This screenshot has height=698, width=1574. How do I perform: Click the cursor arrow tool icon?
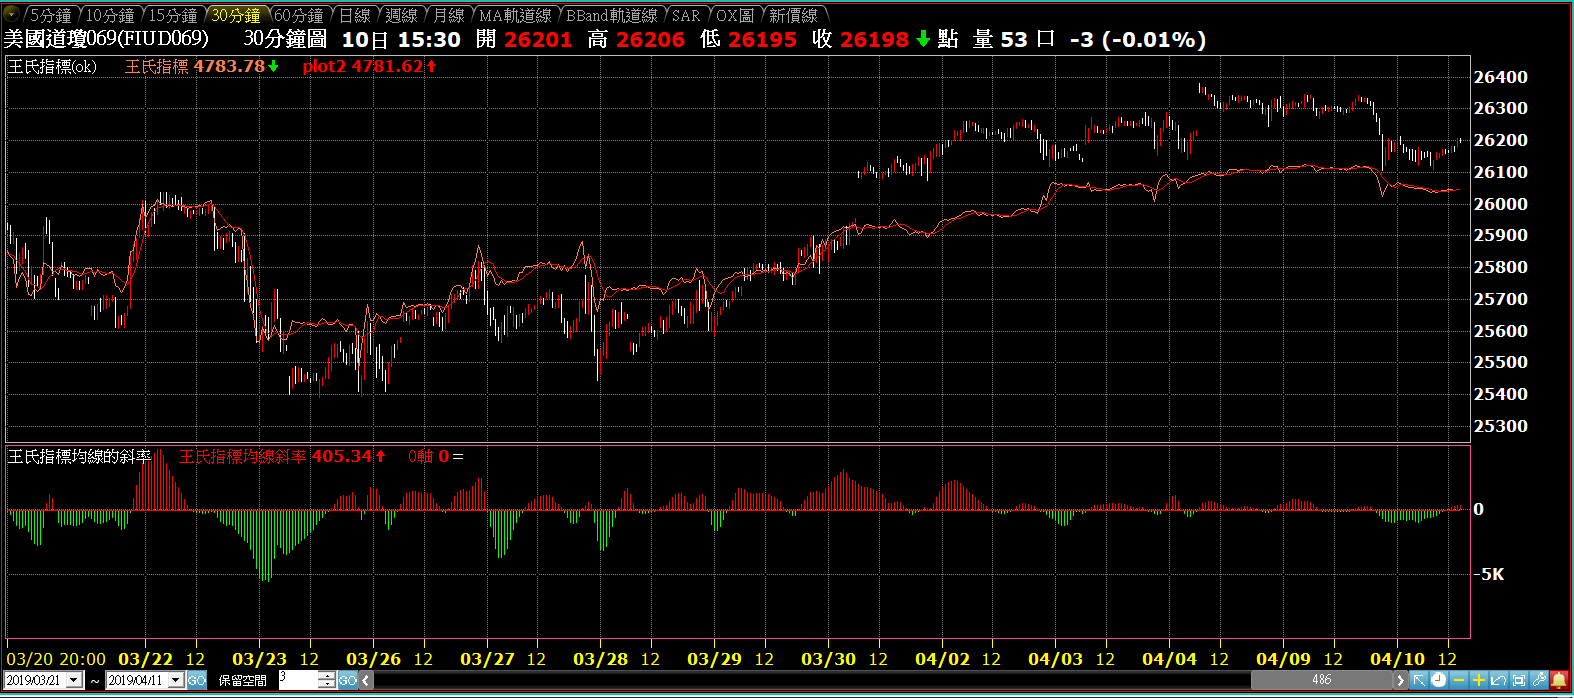click(1419, 680)
